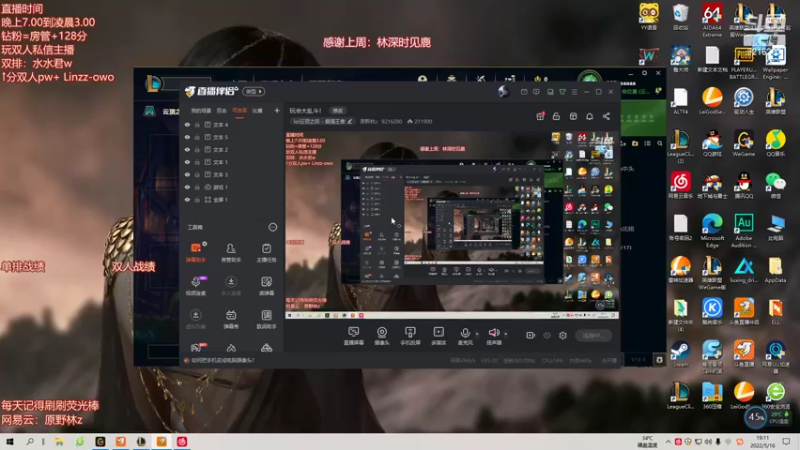Add a new scene with the plus icon
800x450 pixels.
[x=277, y=110]
